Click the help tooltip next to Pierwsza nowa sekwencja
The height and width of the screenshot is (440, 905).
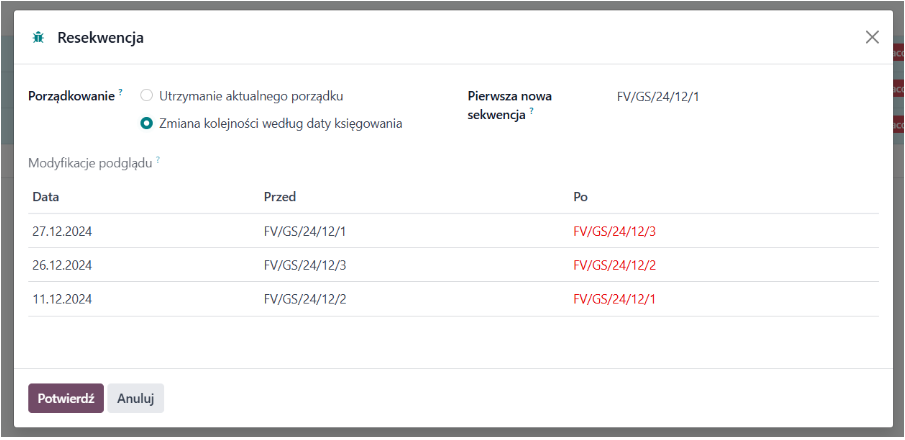click(531, 111)
